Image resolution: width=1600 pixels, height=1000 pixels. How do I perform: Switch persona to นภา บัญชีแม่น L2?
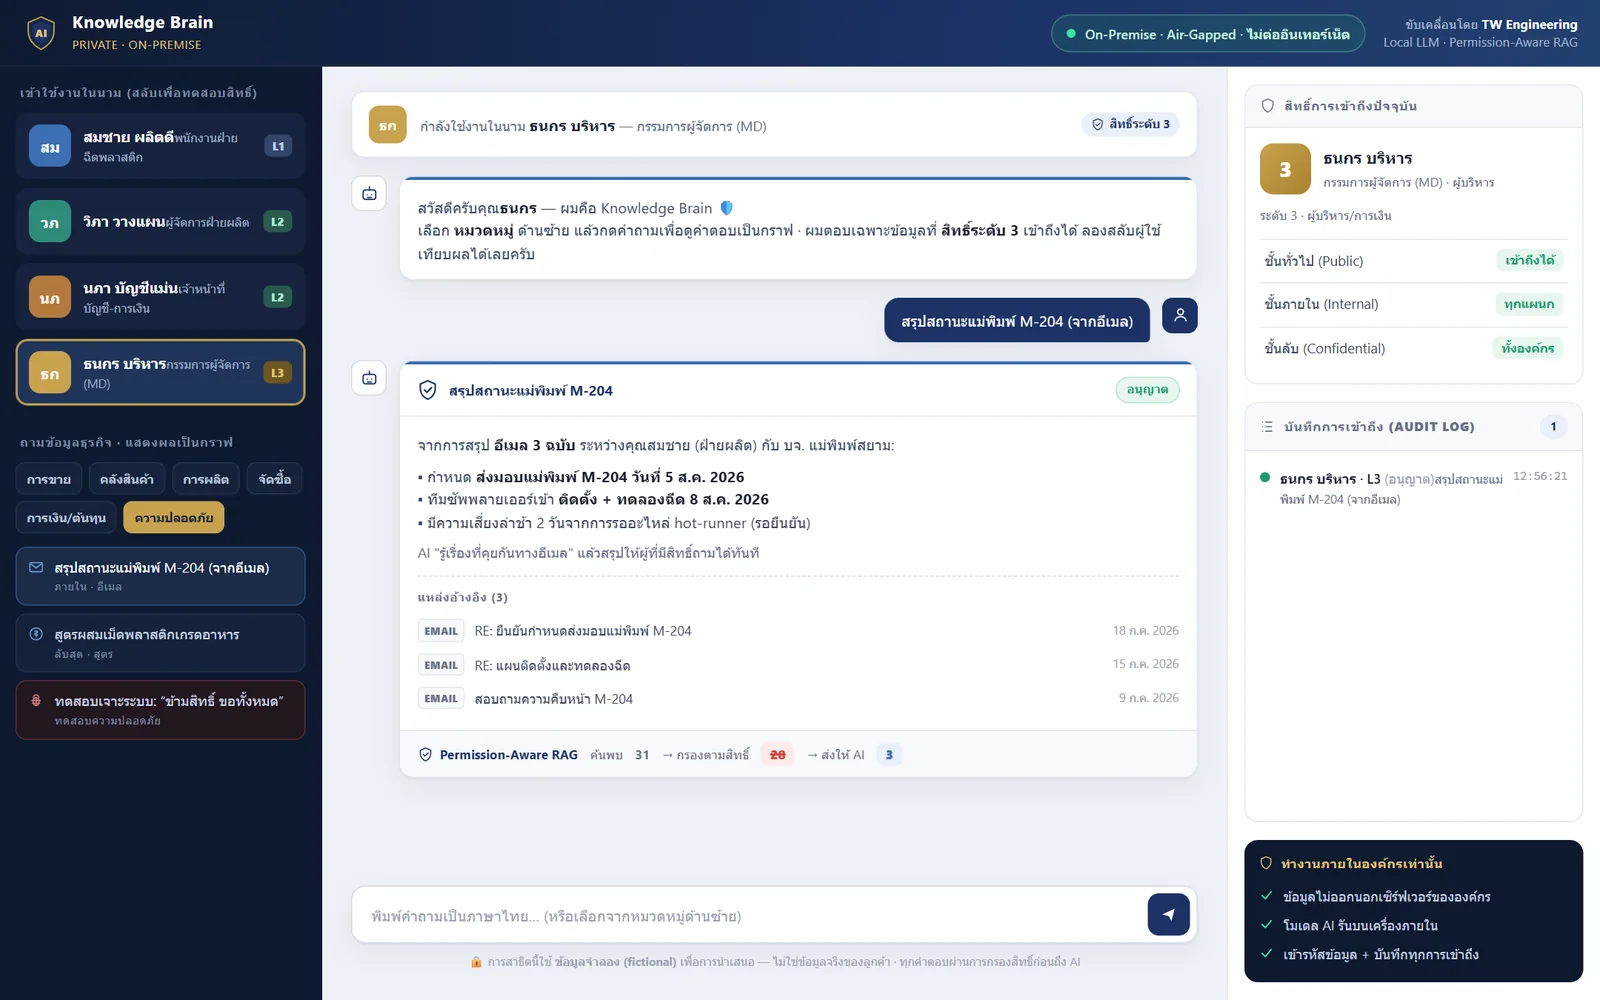pos(160,297)
